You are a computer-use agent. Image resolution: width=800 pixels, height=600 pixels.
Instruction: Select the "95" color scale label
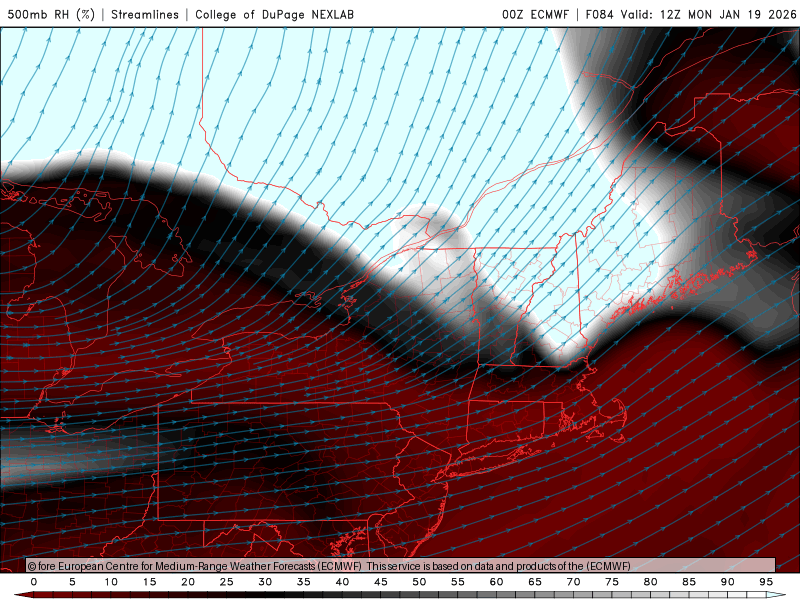pyautogui.click(x=766, y=582)
